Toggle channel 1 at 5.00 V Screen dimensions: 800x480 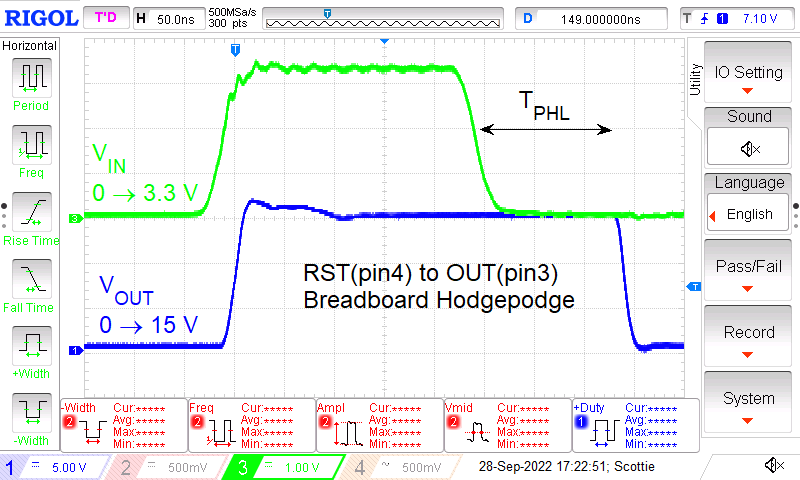54,467
